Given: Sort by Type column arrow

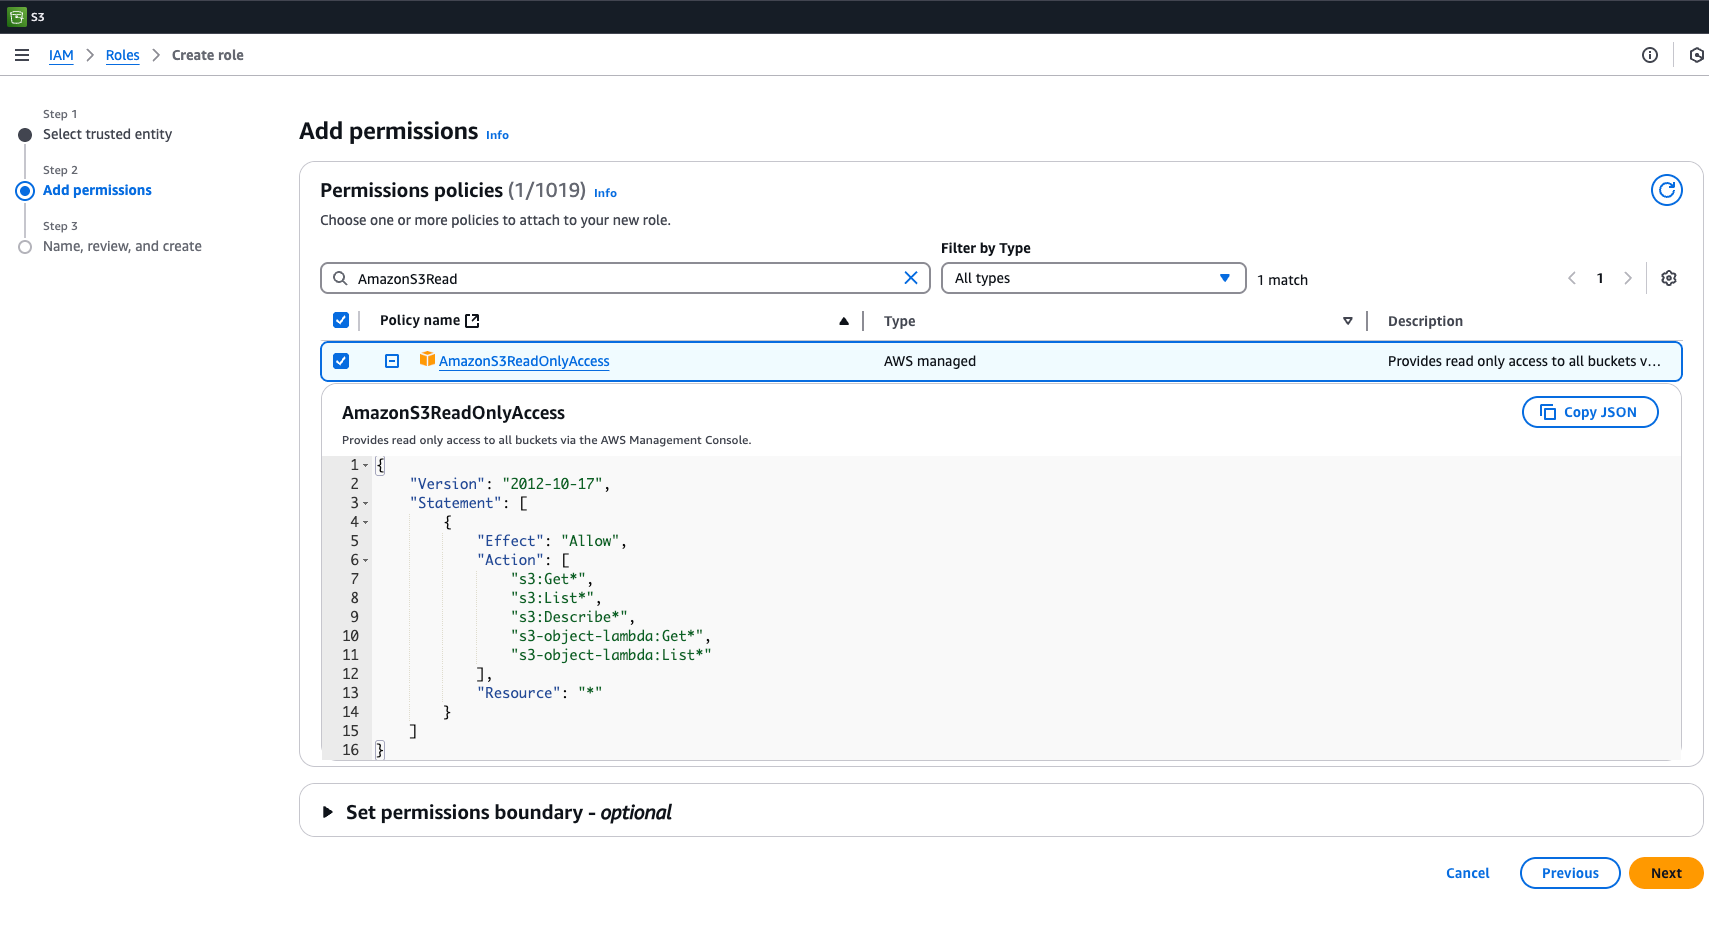Looking at the screenshot, I should click(x=1348, y=321).
